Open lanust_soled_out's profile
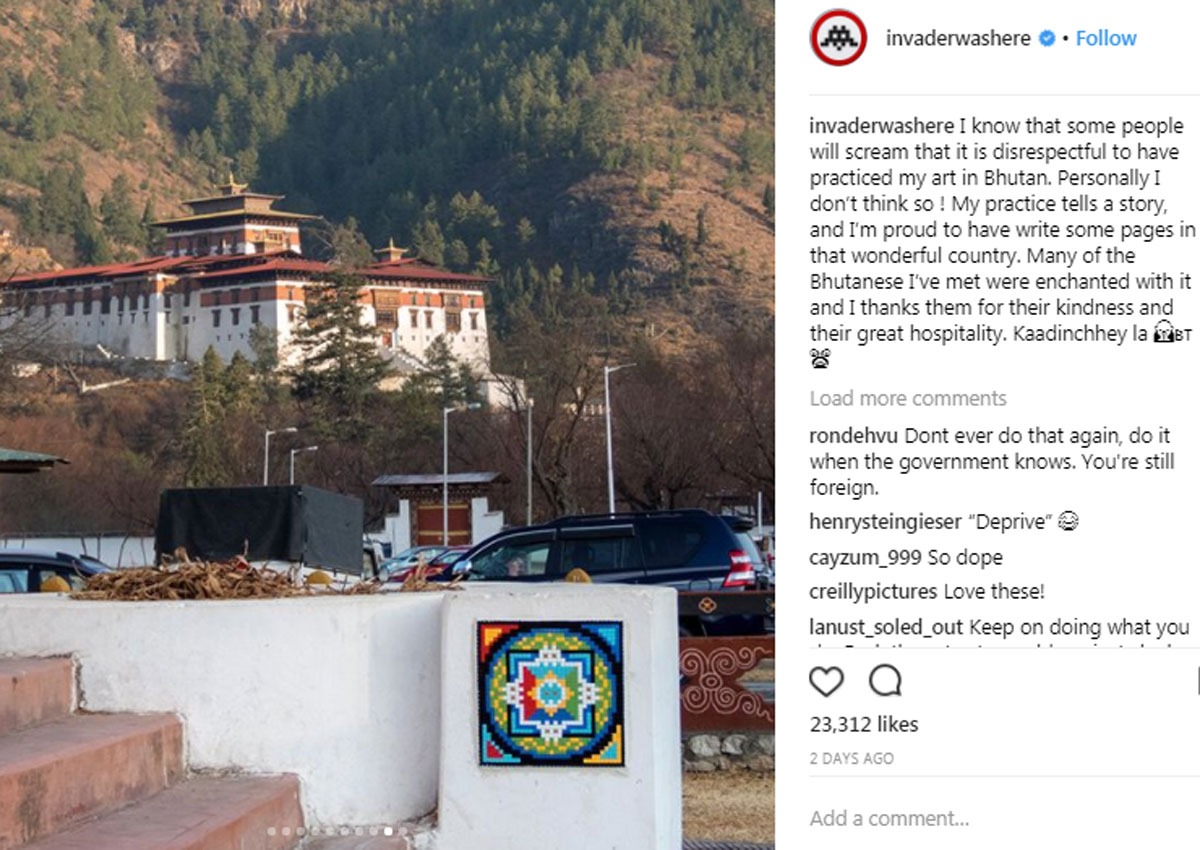1200x850 pixels. [887, 627]
